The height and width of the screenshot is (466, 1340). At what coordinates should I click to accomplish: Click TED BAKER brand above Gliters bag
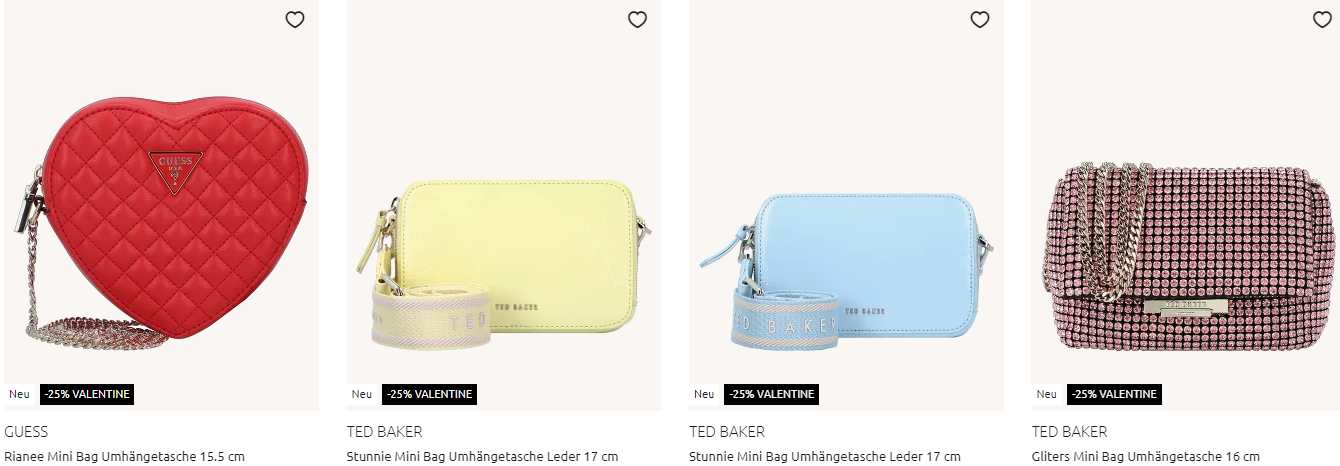click(1070, 432)
